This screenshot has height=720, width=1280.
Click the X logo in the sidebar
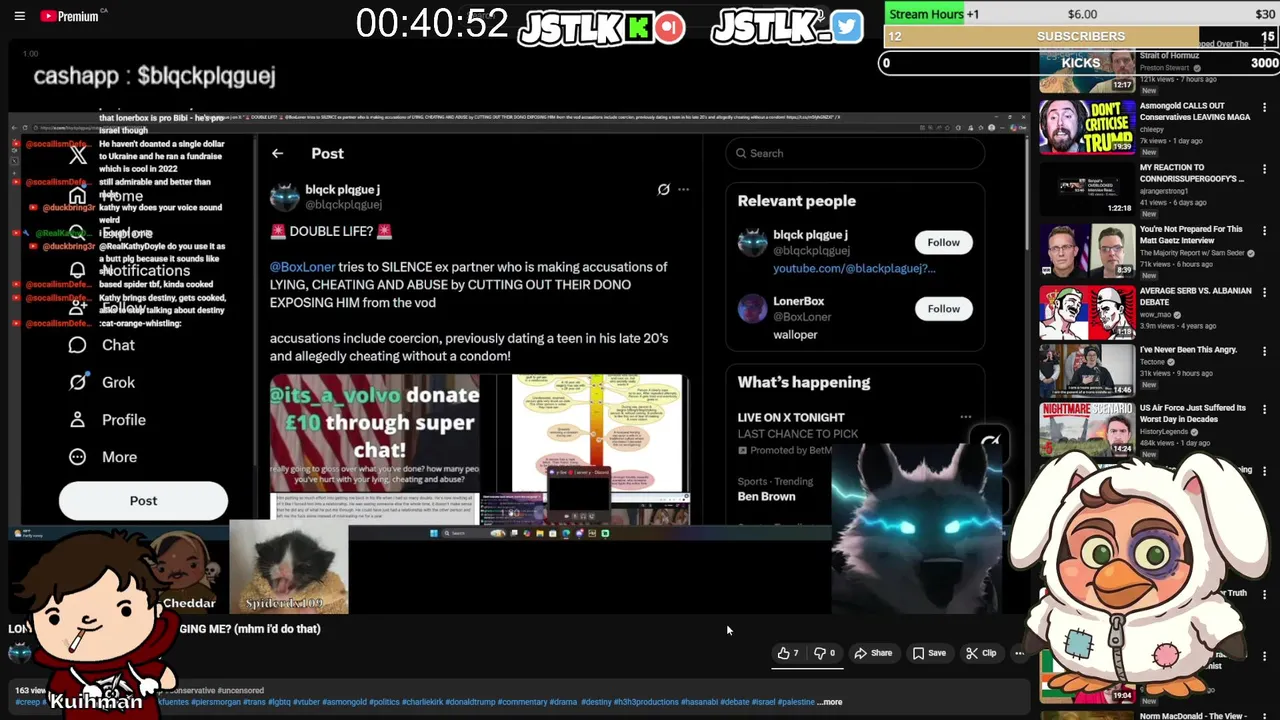pyautogui.click(x=78, y=155)
